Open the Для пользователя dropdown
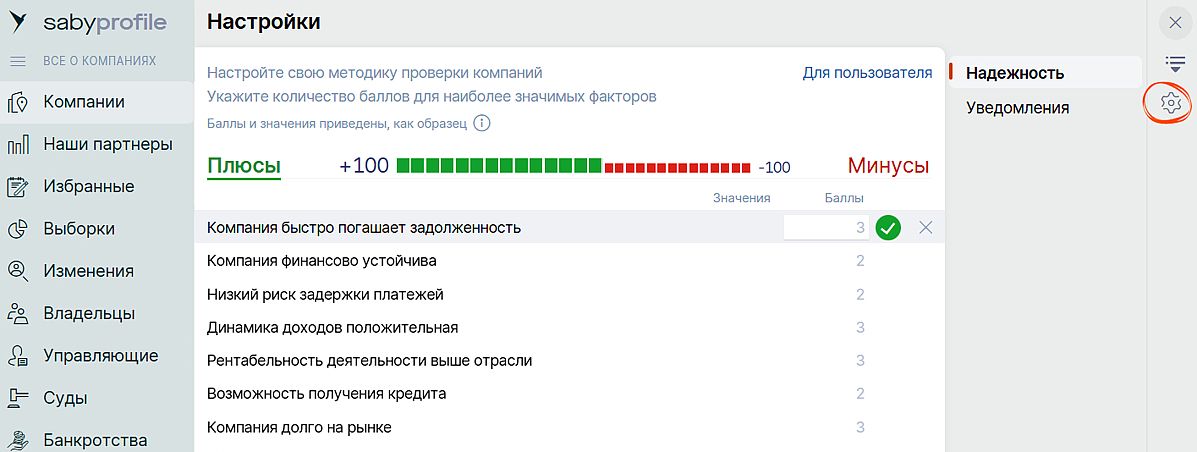The height and width of the screenshot is (452, 1197). coord(867,73)
